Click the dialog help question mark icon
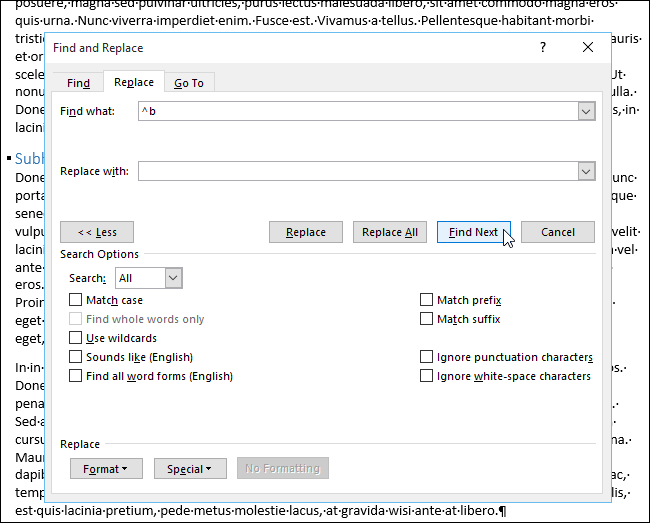Image resolution: width=650 pixels, height=523 pixels. [x=543, y=47]
